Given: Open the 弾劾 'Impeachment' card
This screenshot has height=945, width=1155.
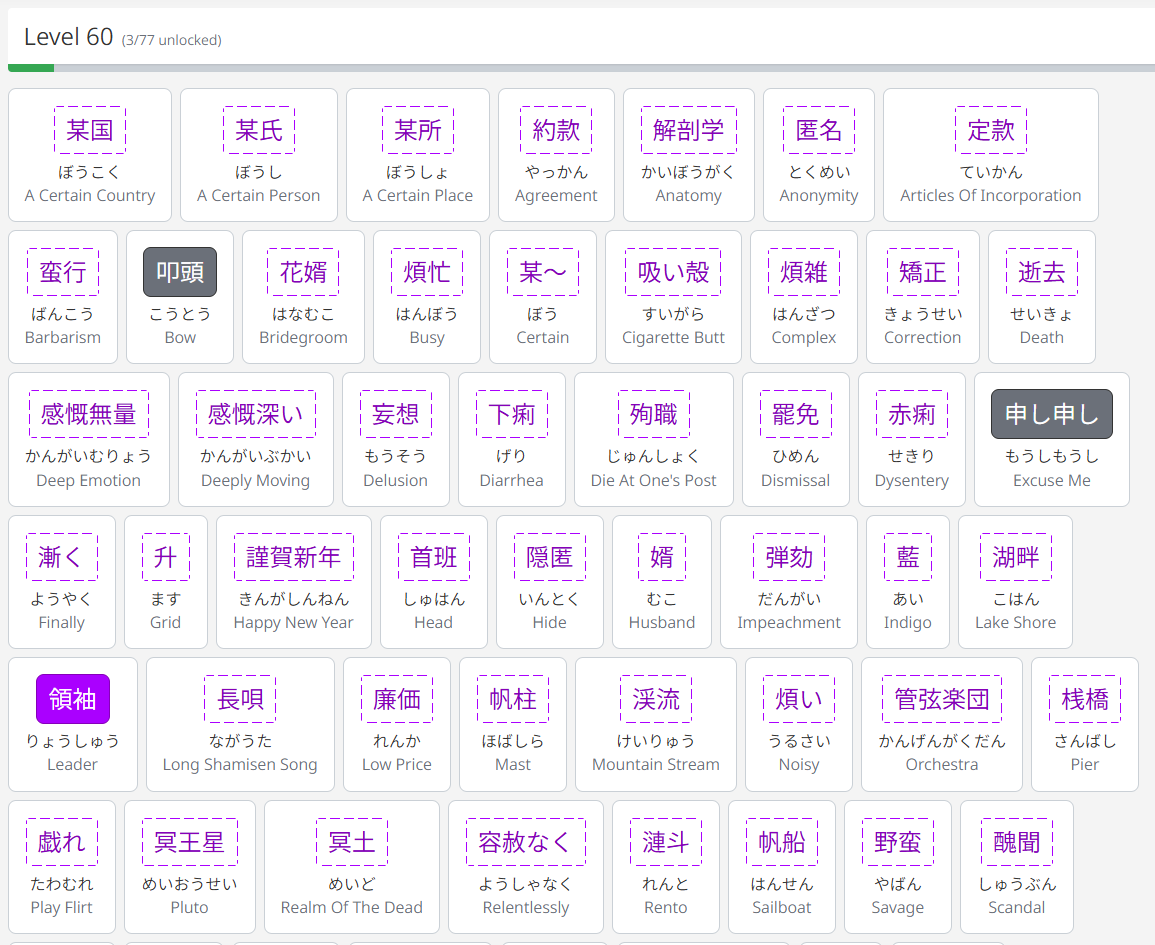Looking at the screenshot, I should (789, 582).
